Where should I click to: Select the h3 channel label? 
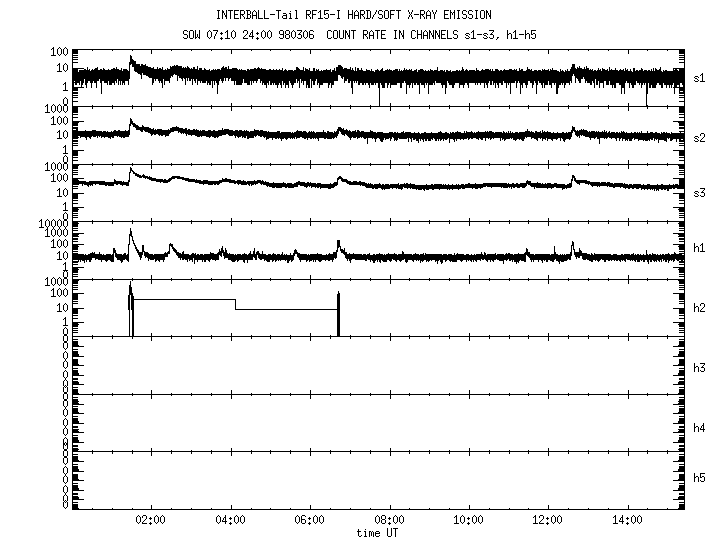coord(699,366)
